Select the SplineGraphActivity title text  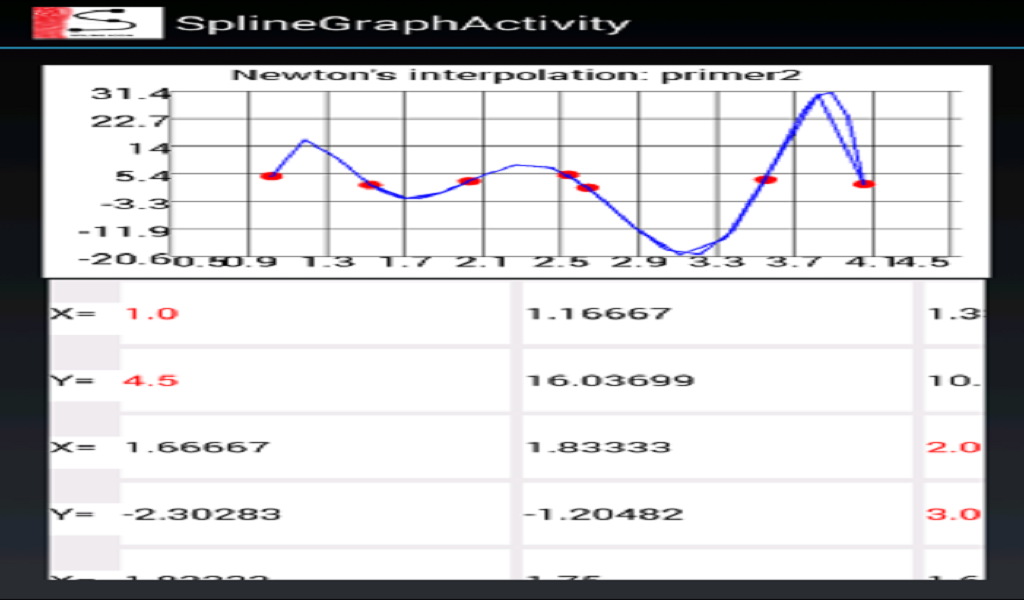(403, 24)
